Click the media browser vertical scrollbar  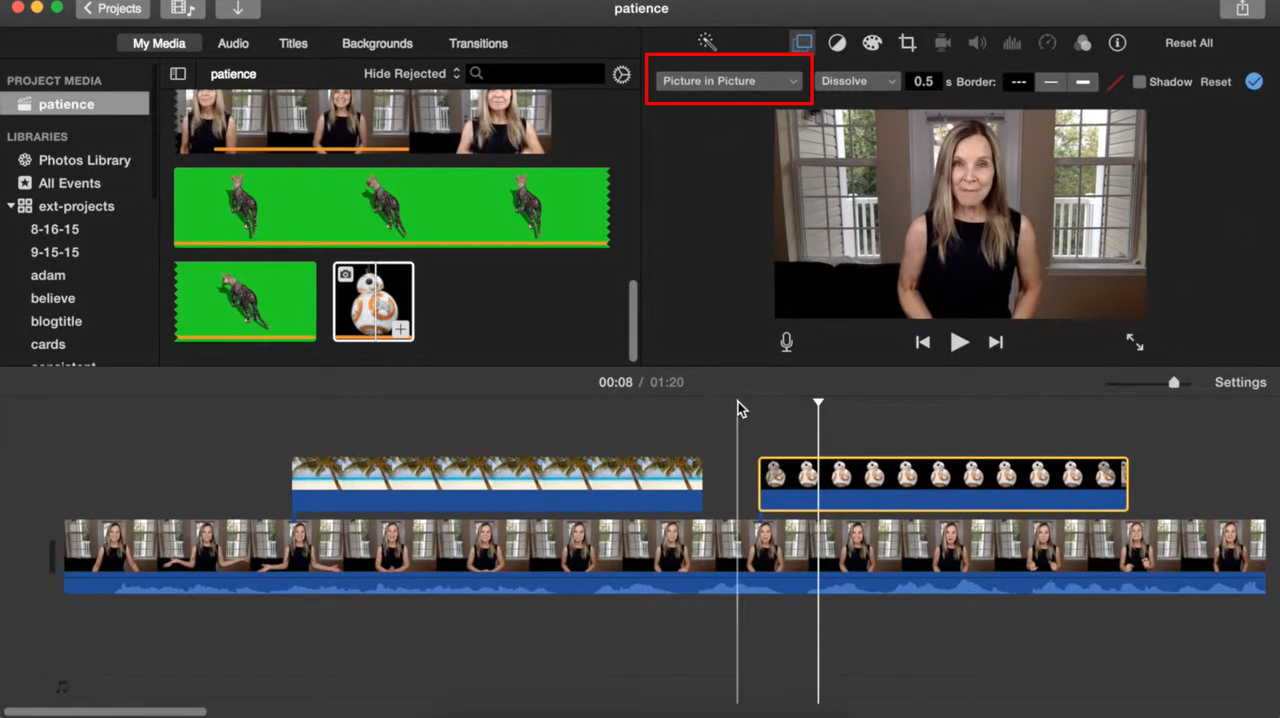[633, 320]
